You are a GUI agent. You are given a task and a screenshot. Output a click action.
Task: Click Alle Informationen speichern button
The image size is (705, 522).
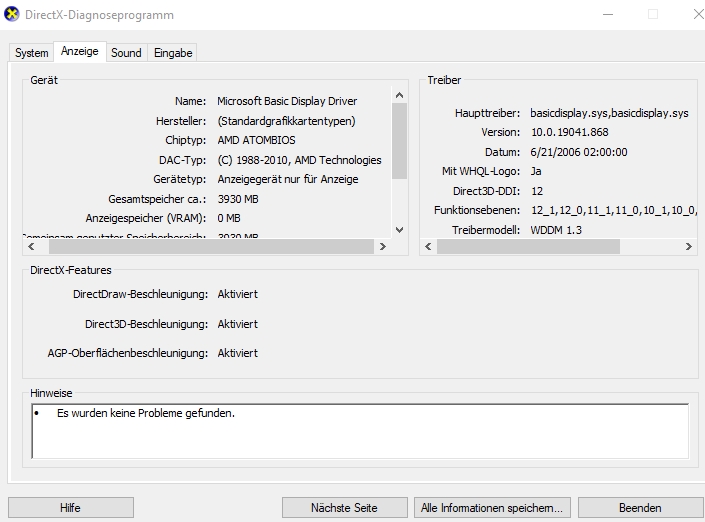(492, 508)
